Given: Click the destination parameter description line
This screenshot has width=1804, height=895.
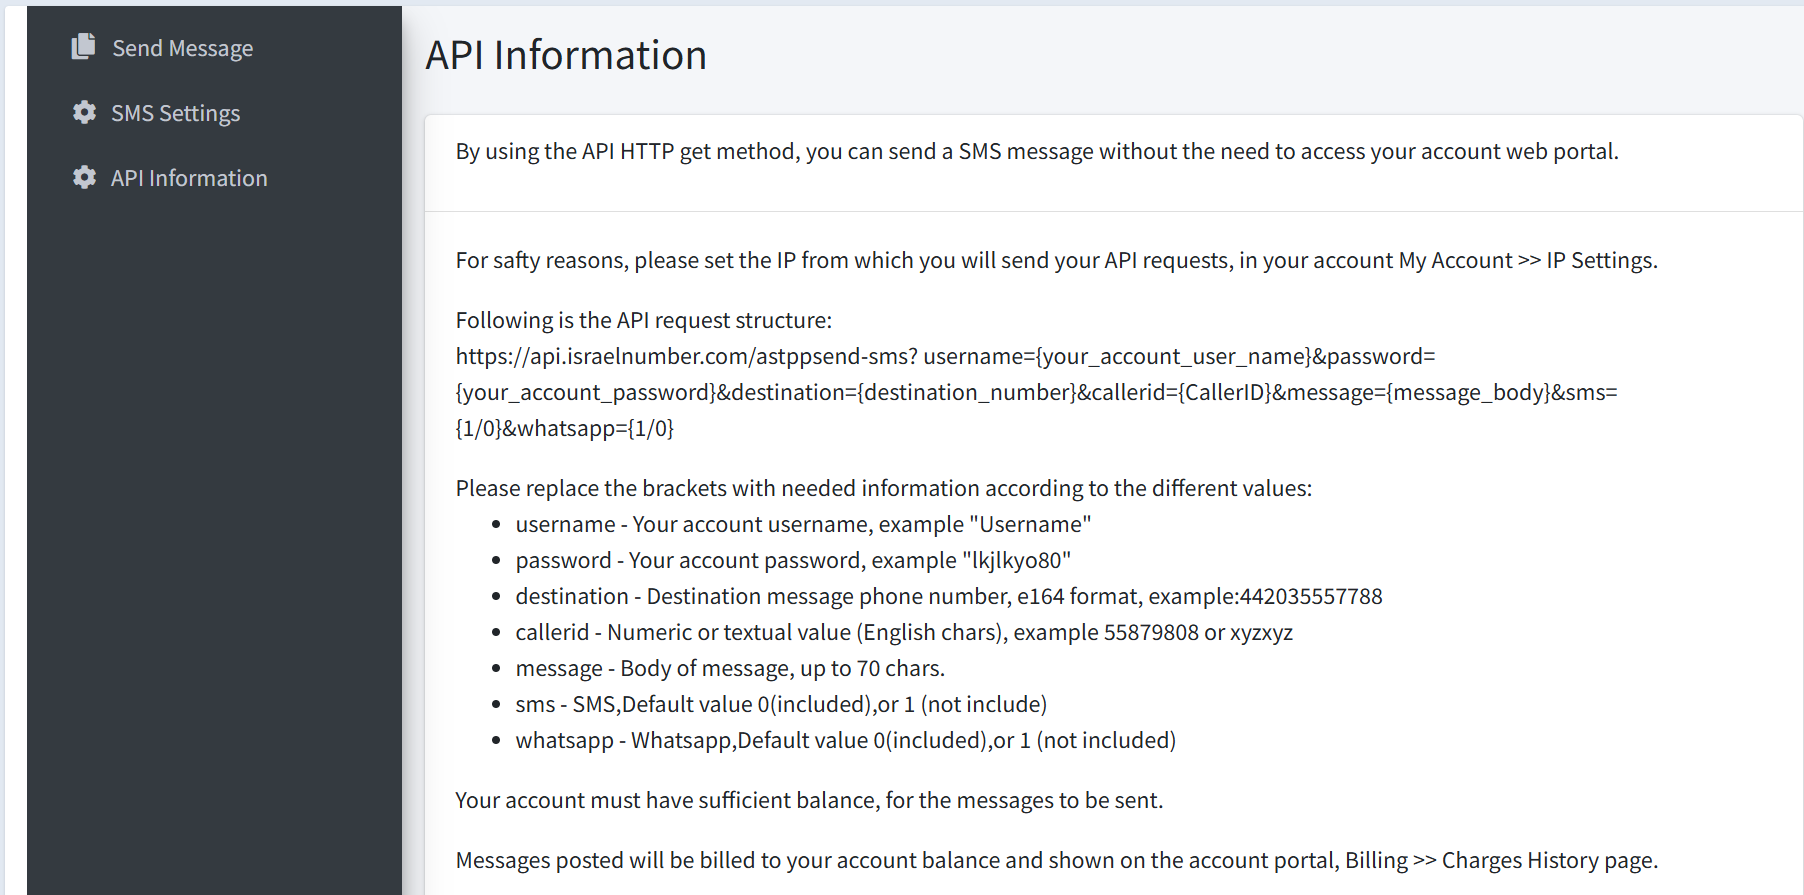Looking at the screenshot, I should [x=949, y=596].
